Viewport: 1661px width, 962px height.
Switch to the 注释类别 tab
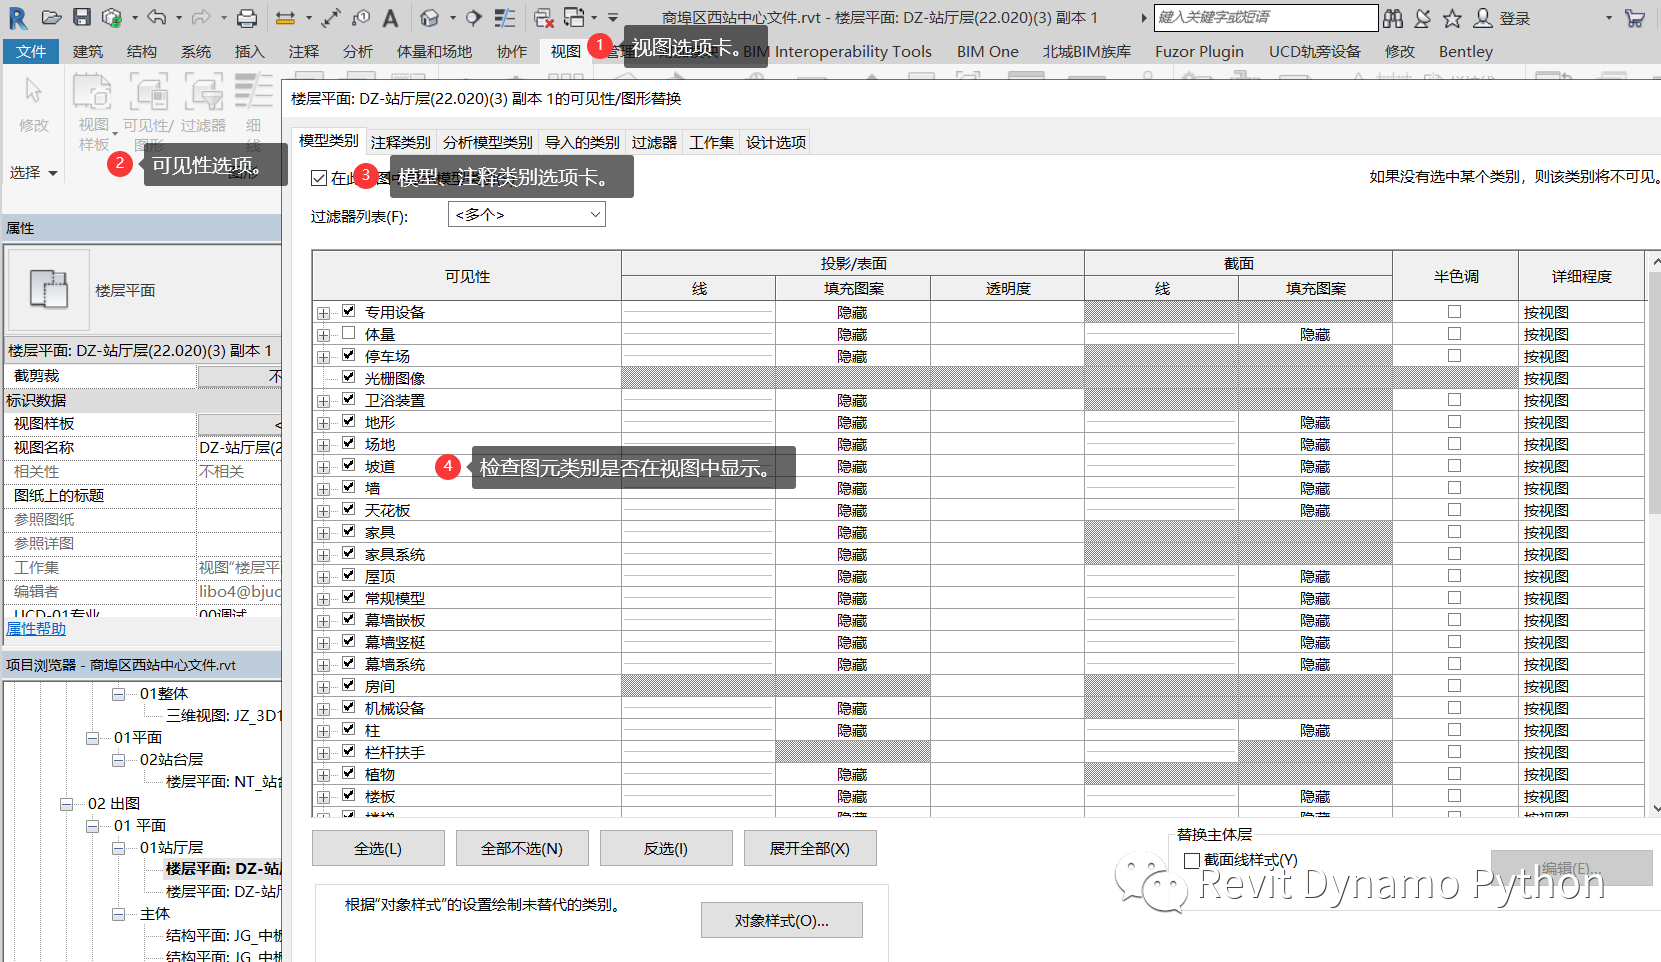pos(400,142)
